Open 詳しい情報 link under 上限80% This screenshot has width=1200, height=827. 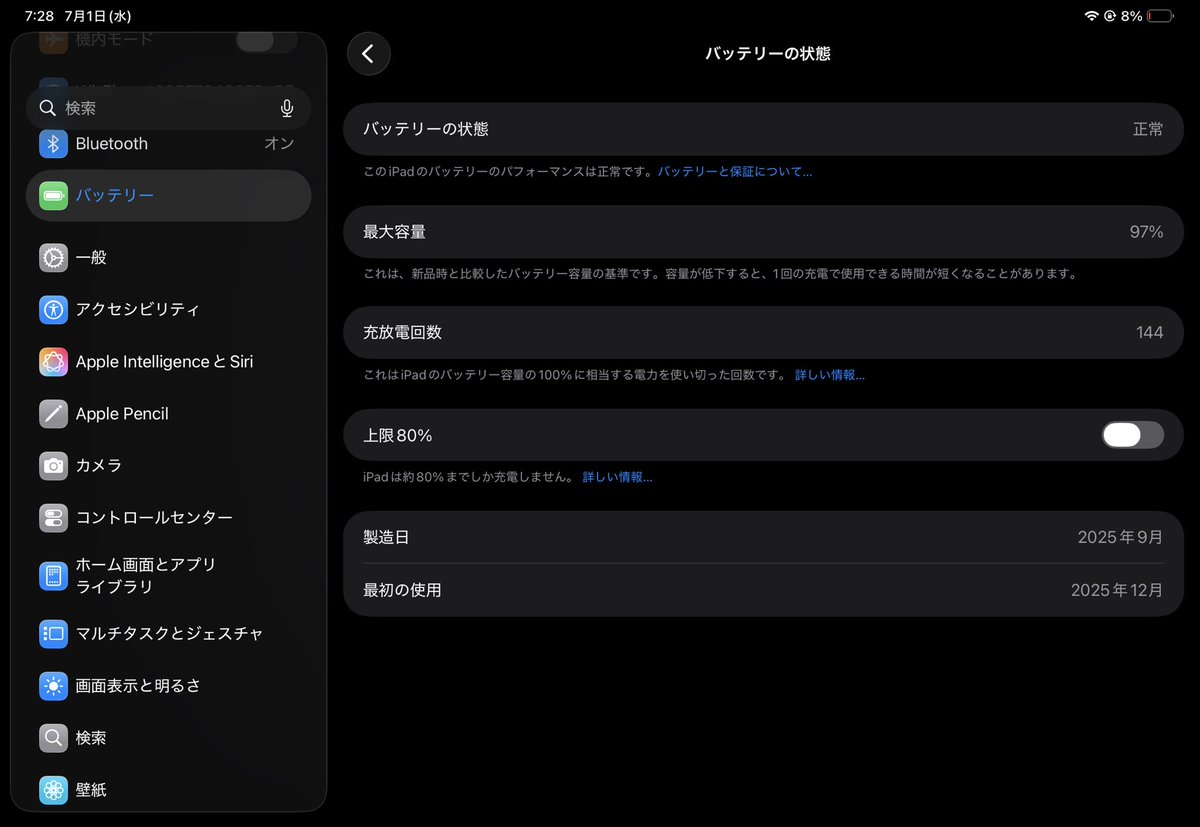[618, 477]
